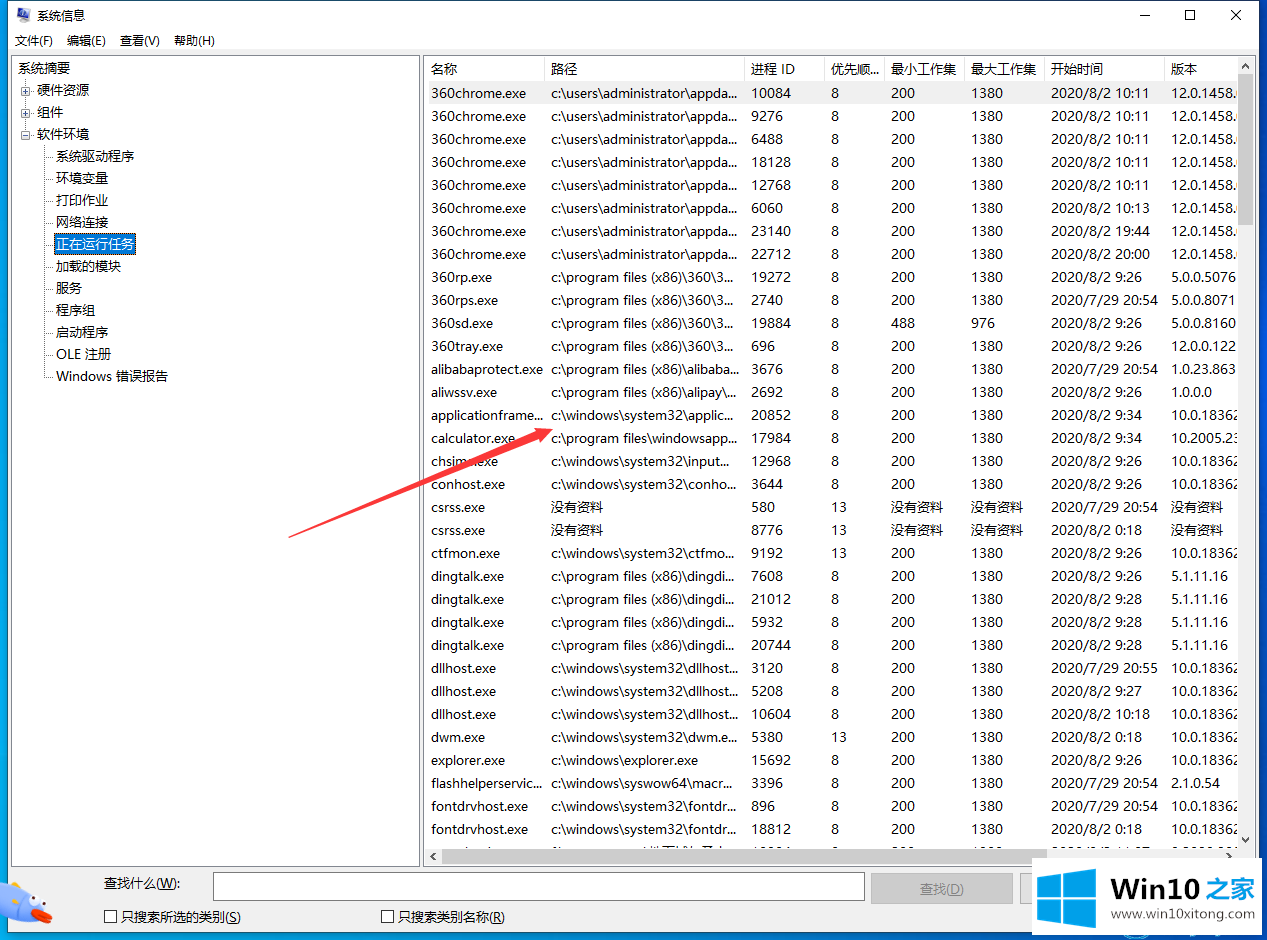Select 系统驱动程序 tree item

click(95, 156)
